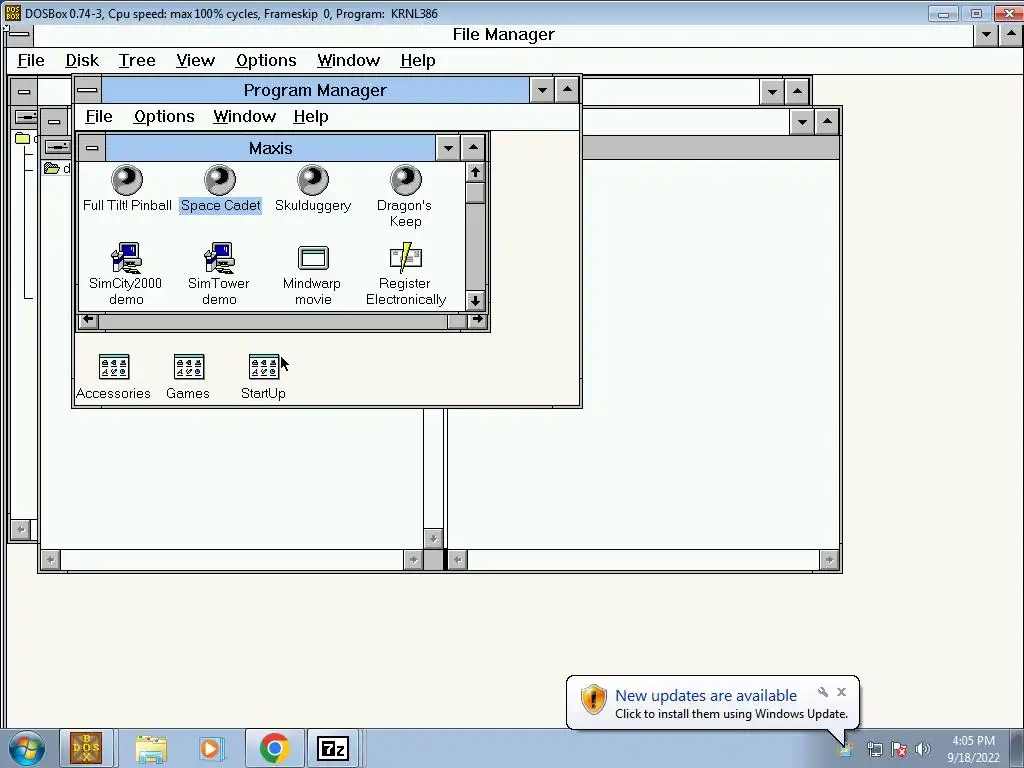This screenshot has width=1024, height=768.
Task: Click the Program Manager title bar
Action: coord(315,90)
